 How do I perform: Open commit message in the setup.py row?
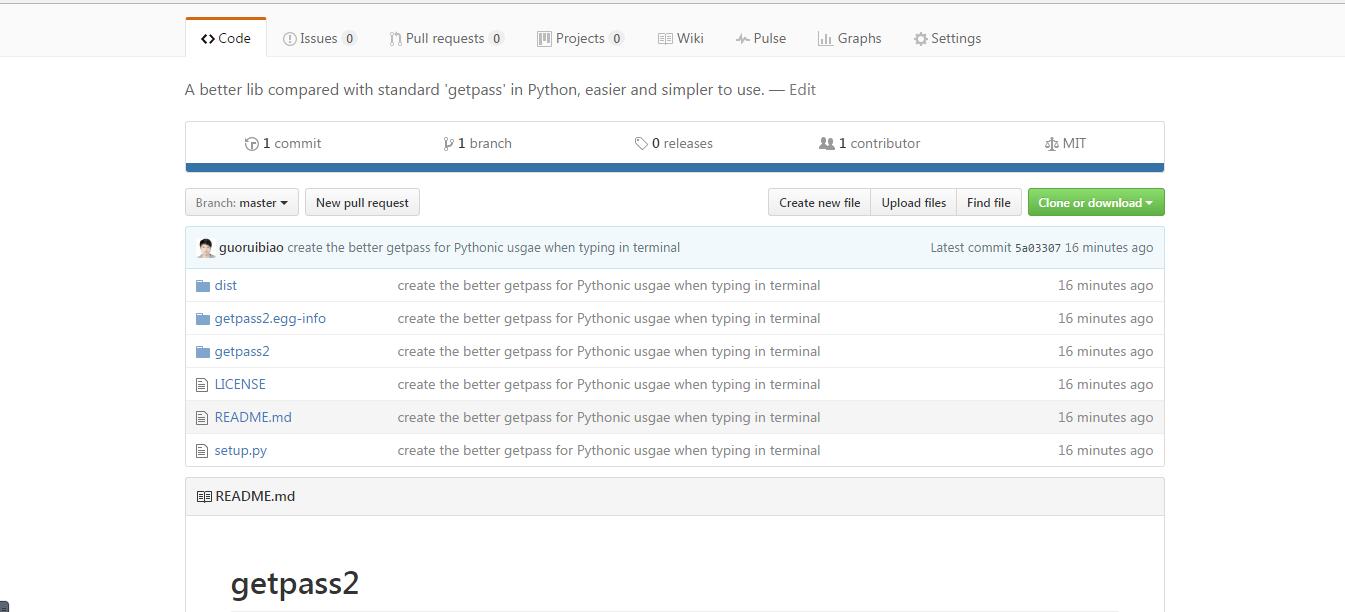click(609, 450)
